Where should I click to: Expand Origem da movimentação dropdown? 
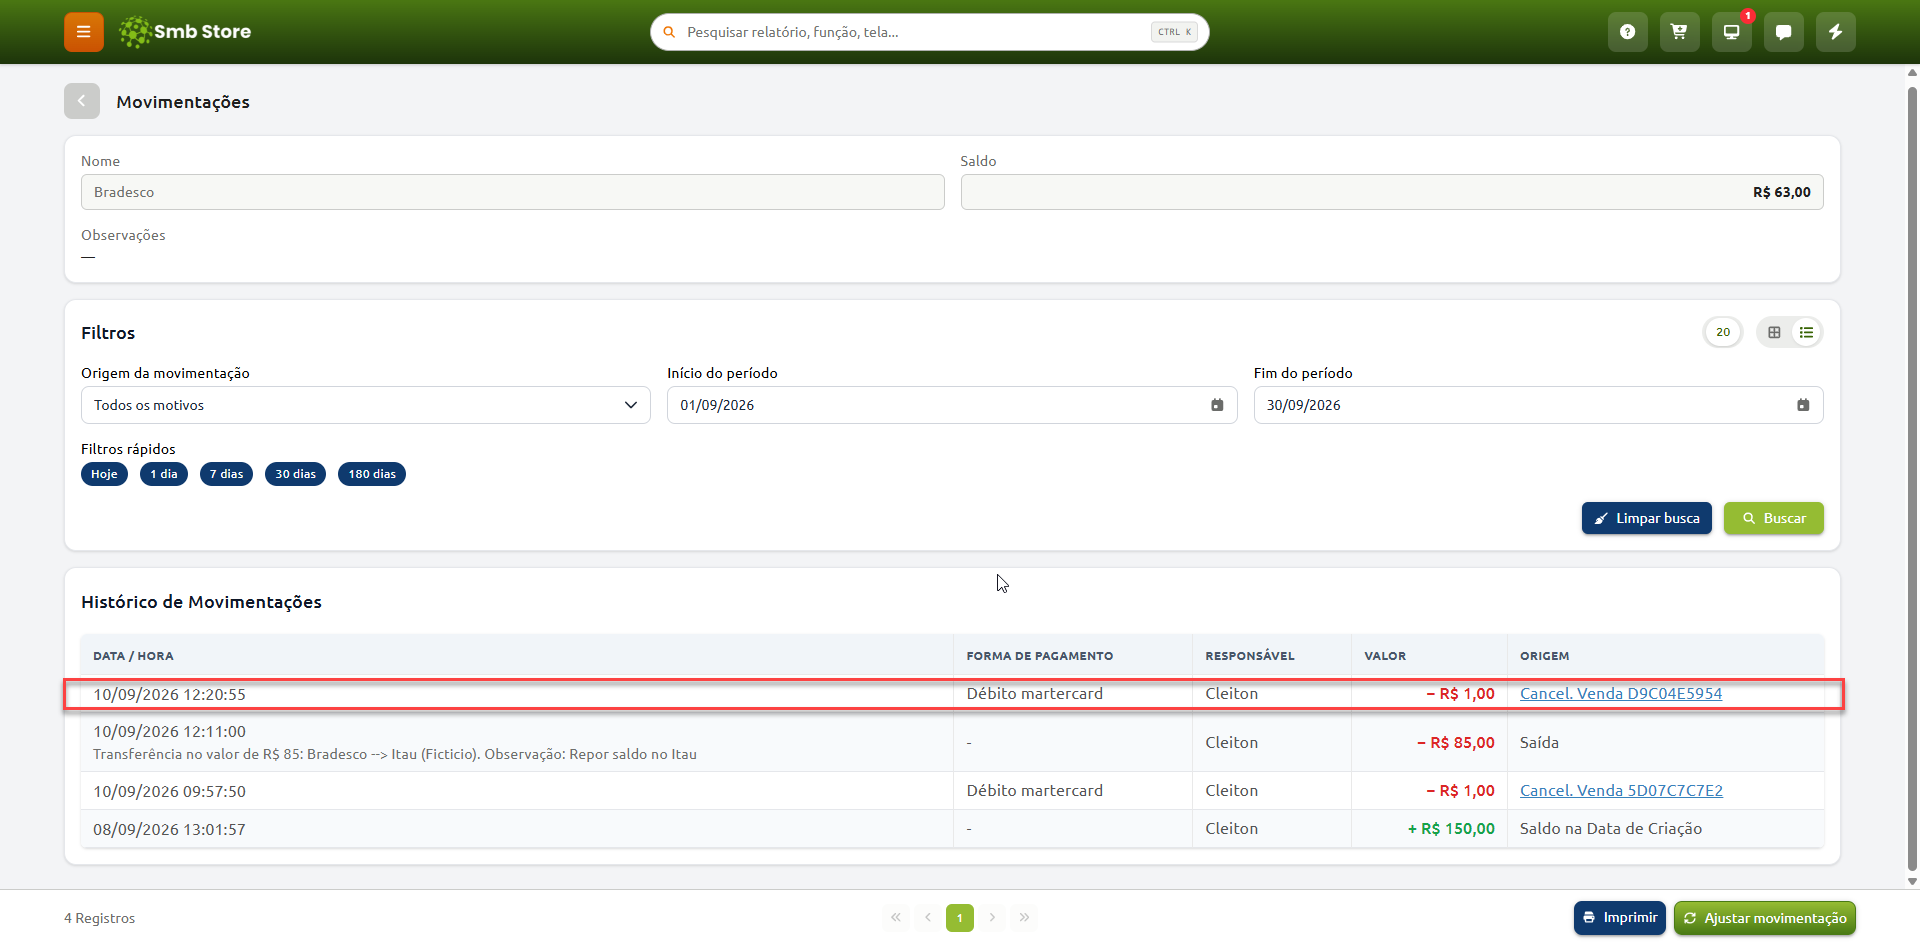point(366,405)
